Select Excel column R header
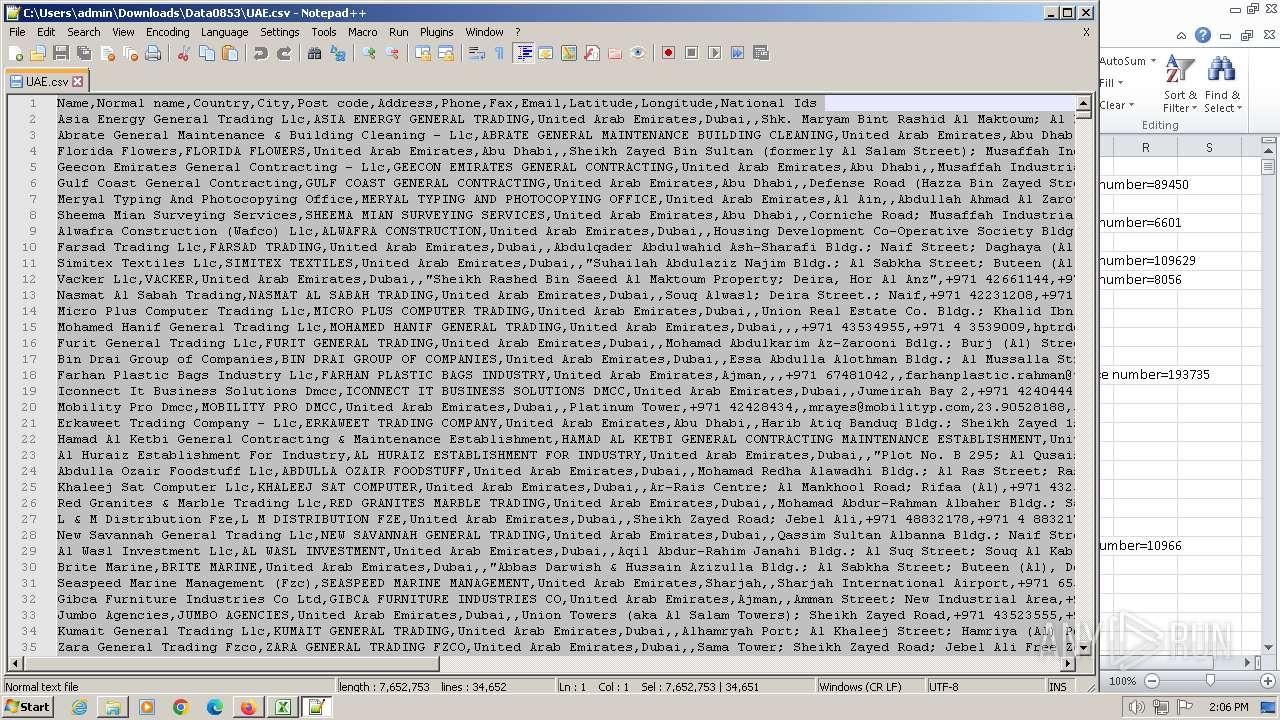Viewport: 1280px width, 720px height. (x=1145, y=147)
